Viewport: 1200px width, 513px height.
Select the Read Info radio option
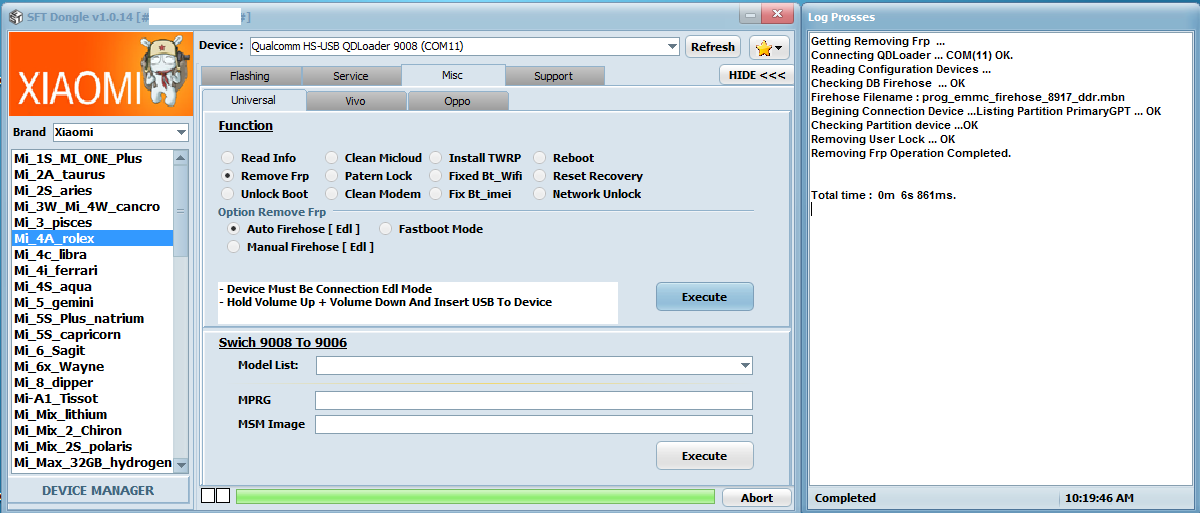pos(259,158)
